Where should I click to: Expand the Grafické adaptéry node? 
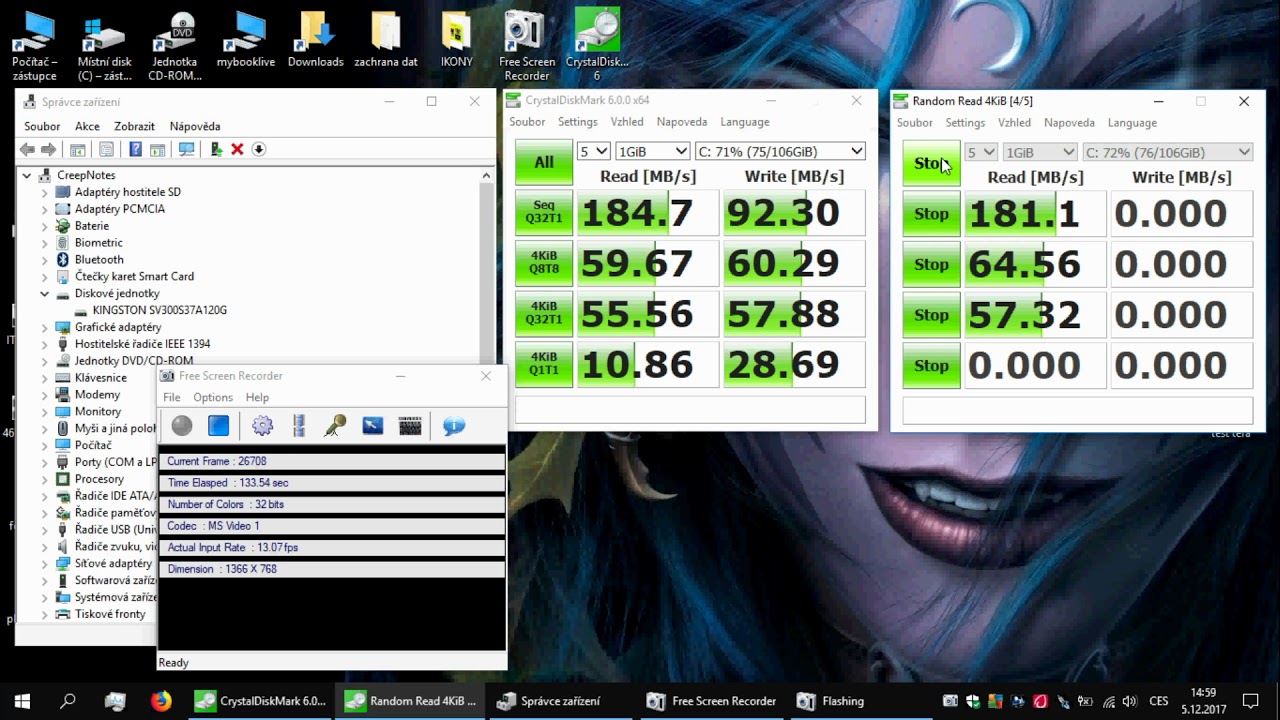[44, 327]
